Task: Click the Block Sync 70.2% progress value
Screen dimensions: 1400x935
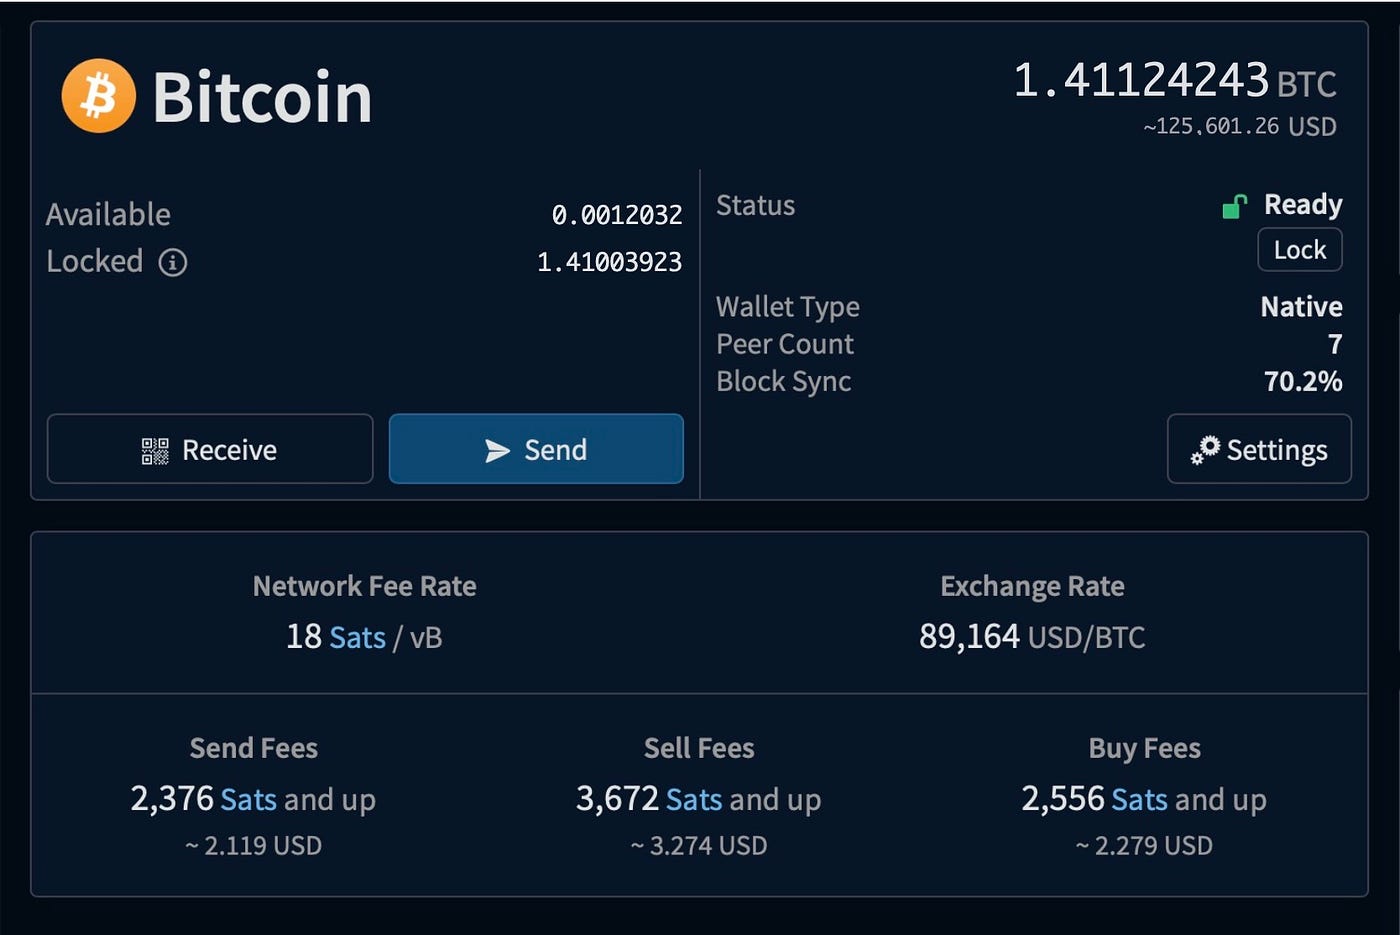Action: click(x=1303, y=381)
